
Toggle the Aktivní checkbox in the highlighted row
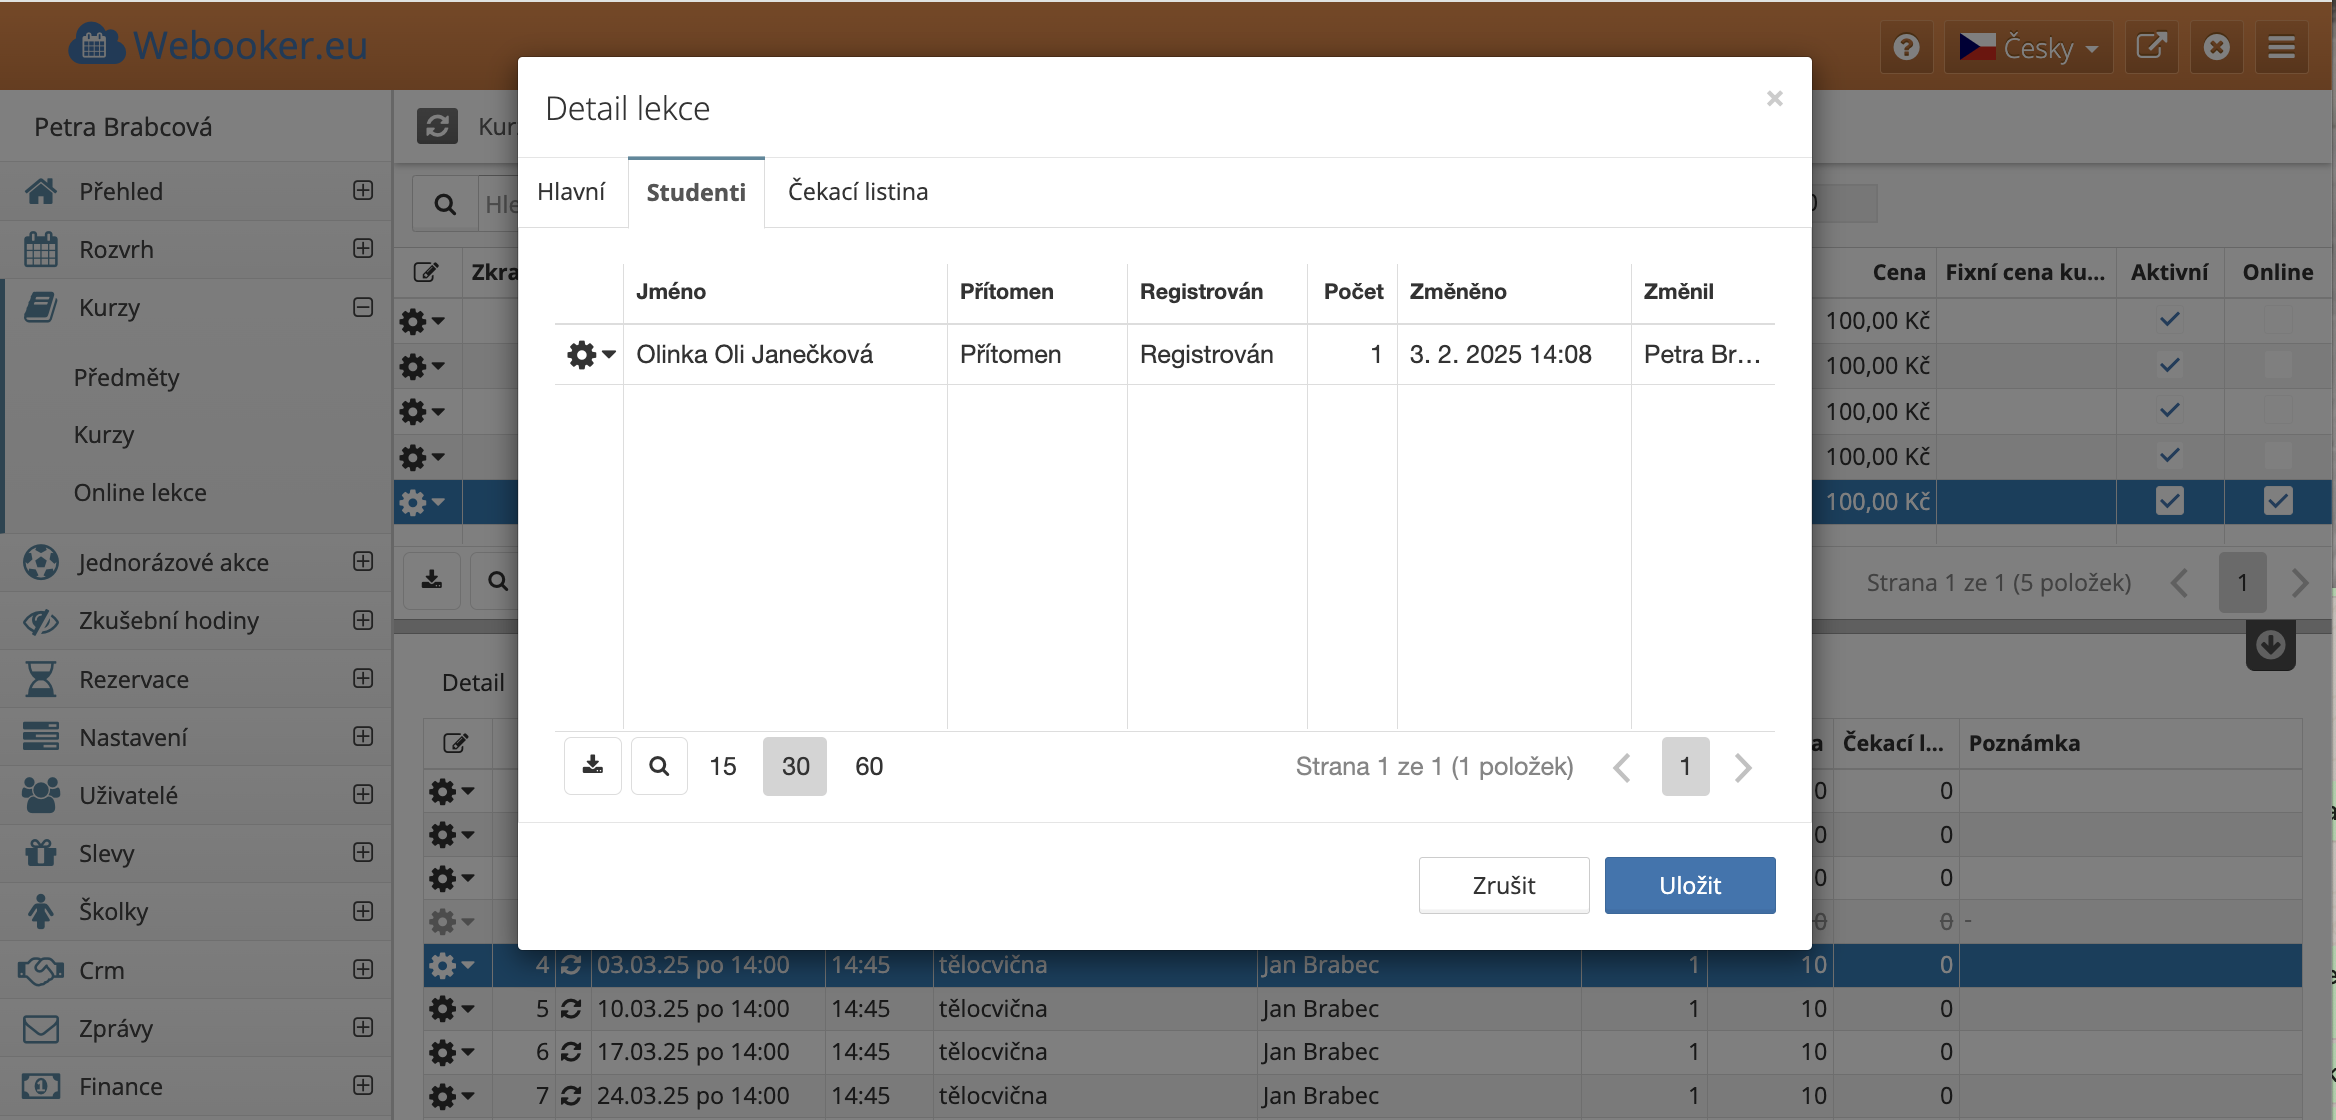click(2169, 501)
